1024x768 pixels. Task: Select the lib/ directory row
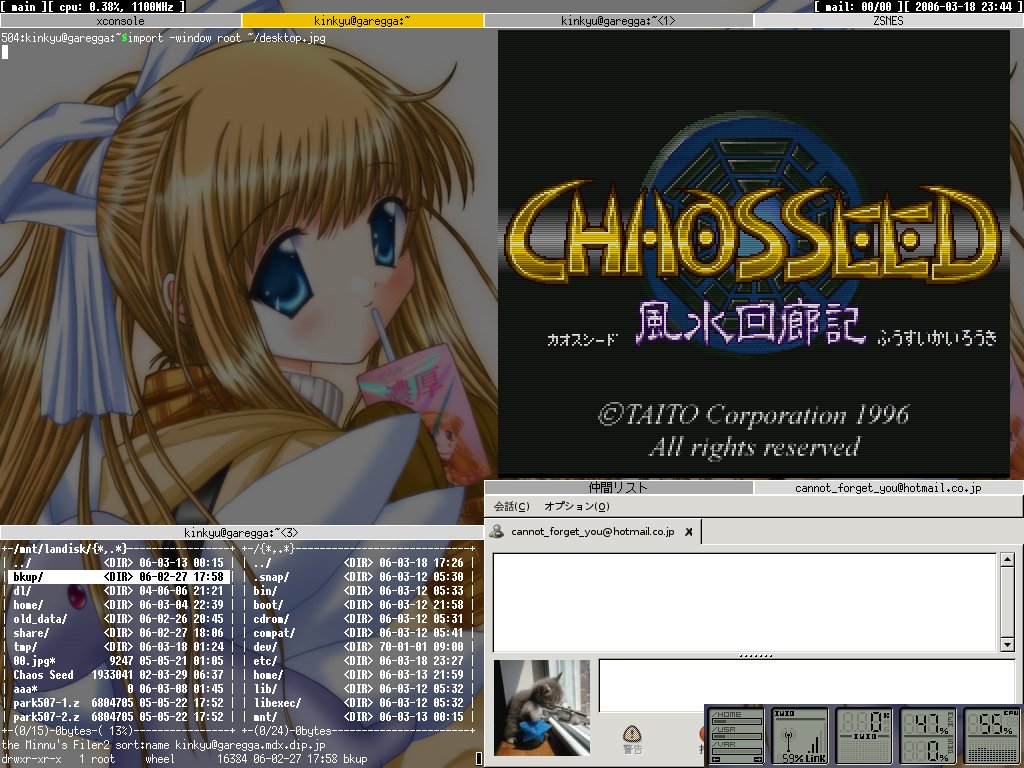tap(359, 689)
